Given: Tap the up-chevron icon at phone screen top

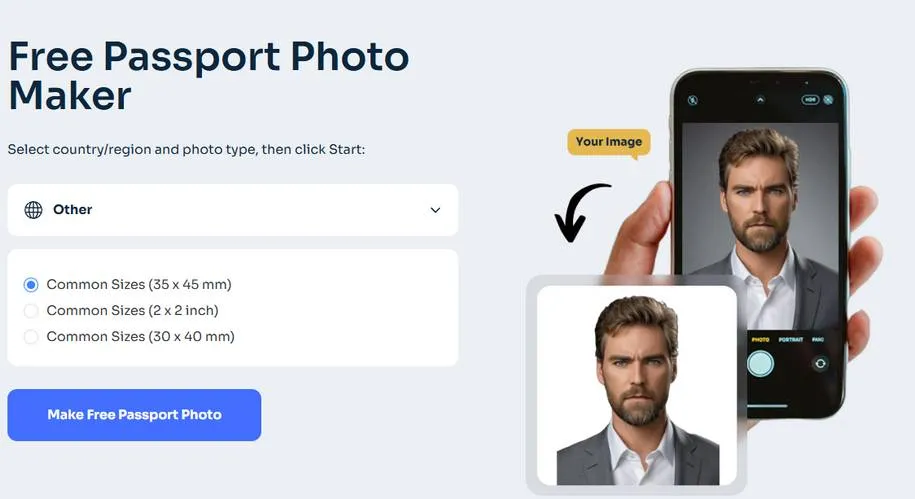Looking at the screenshot, I should click(760, 100).
